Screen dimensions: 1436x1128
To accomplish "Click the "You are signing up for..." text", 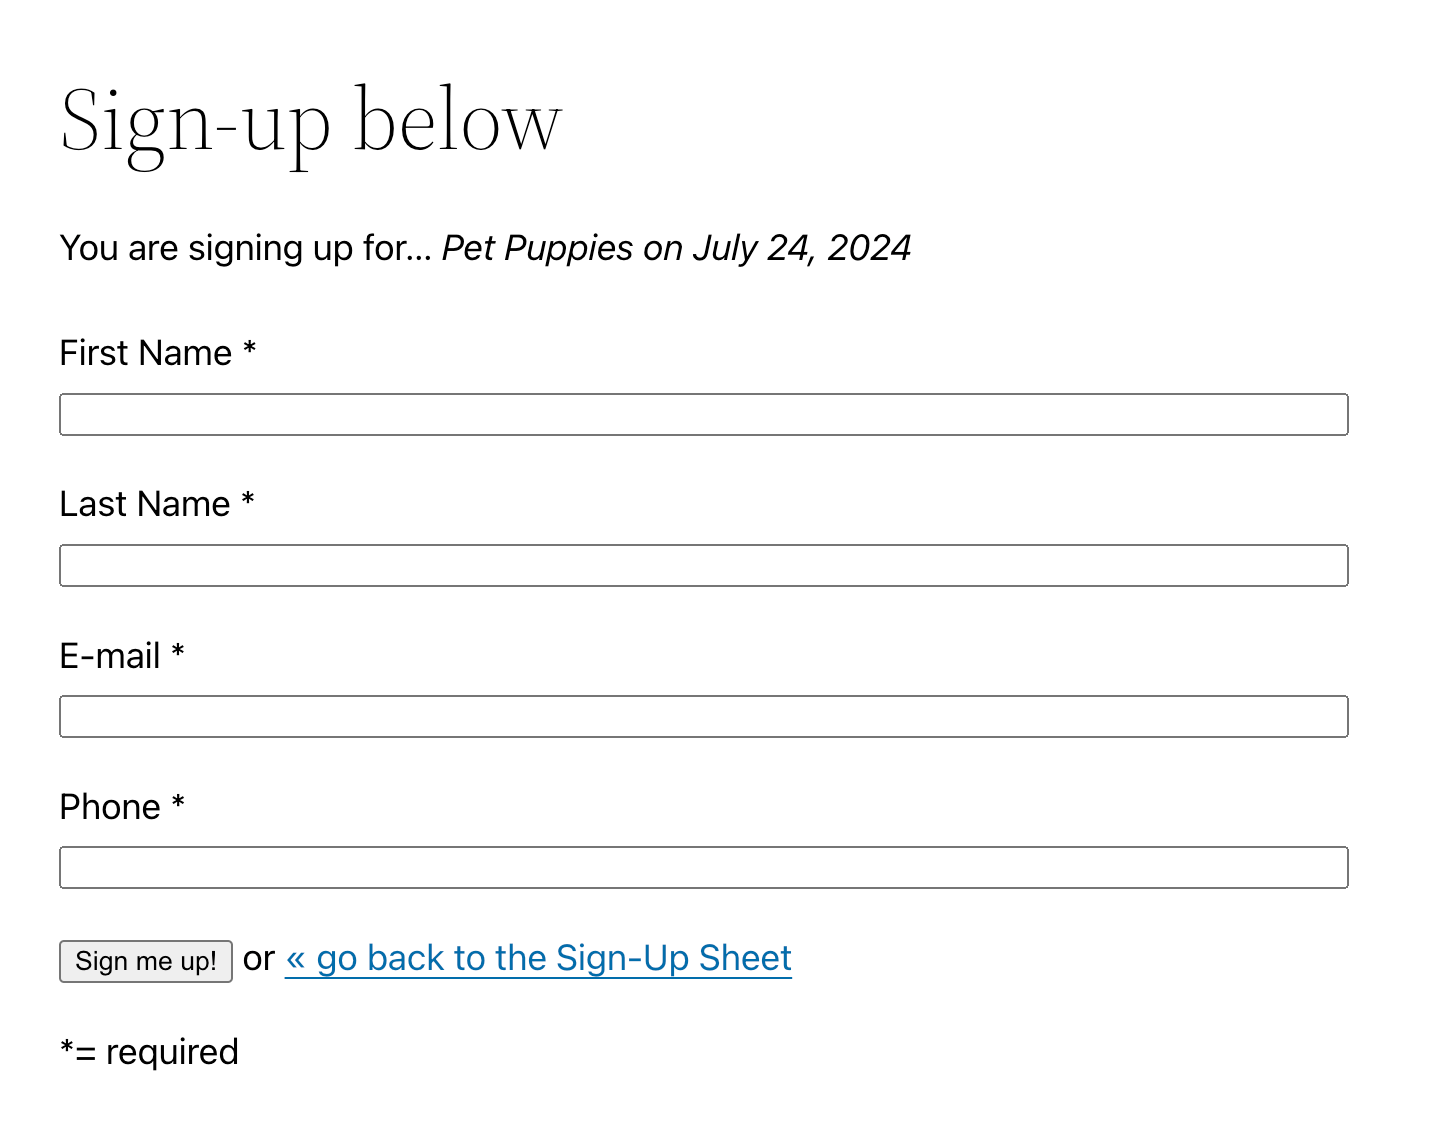I will (x=245, y=249).
